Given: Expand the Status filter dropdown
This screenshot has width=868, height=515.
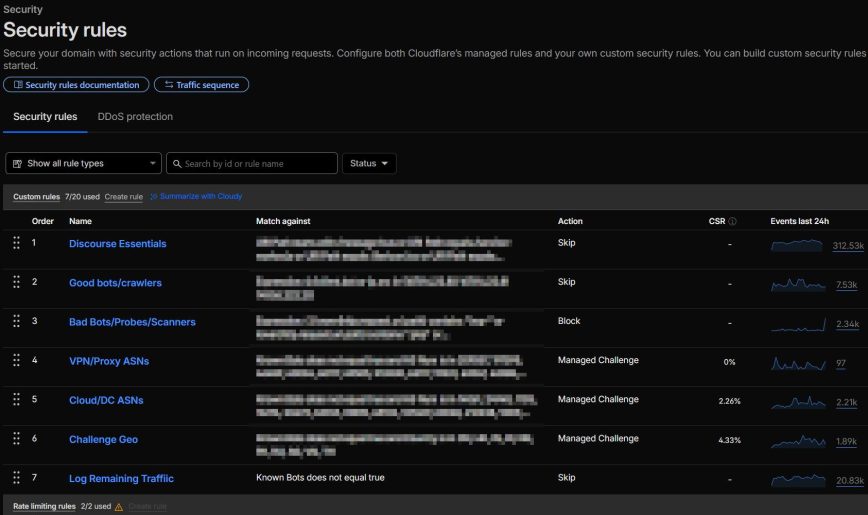Looking at the screenshot, I should pyautogui.click(x=369, y=163).
